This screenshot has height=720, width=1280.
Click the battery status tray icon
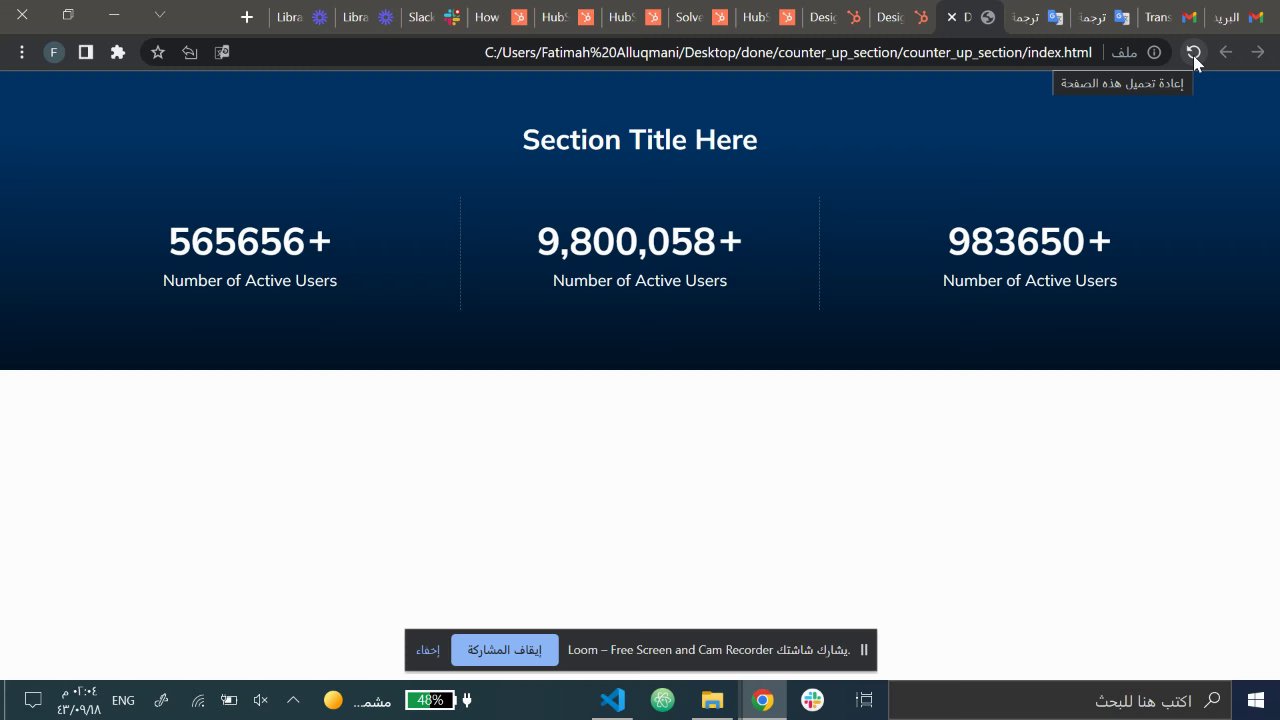(x=229, y=700)
